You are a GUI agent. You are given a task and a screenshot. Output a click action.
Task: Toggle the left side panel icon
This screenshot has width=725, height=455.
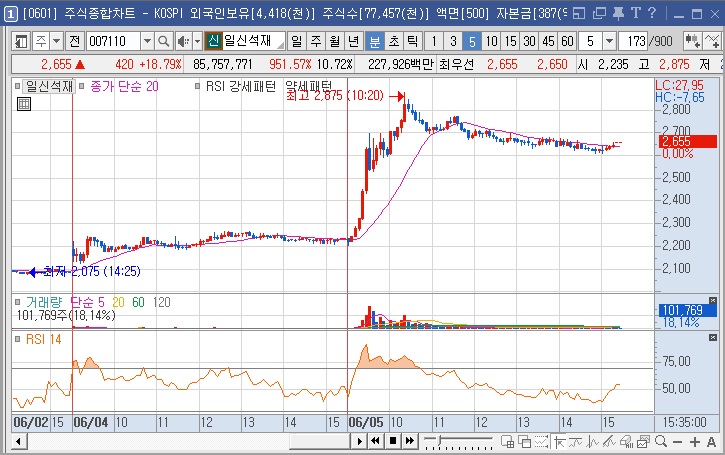[x=22, y=41]
